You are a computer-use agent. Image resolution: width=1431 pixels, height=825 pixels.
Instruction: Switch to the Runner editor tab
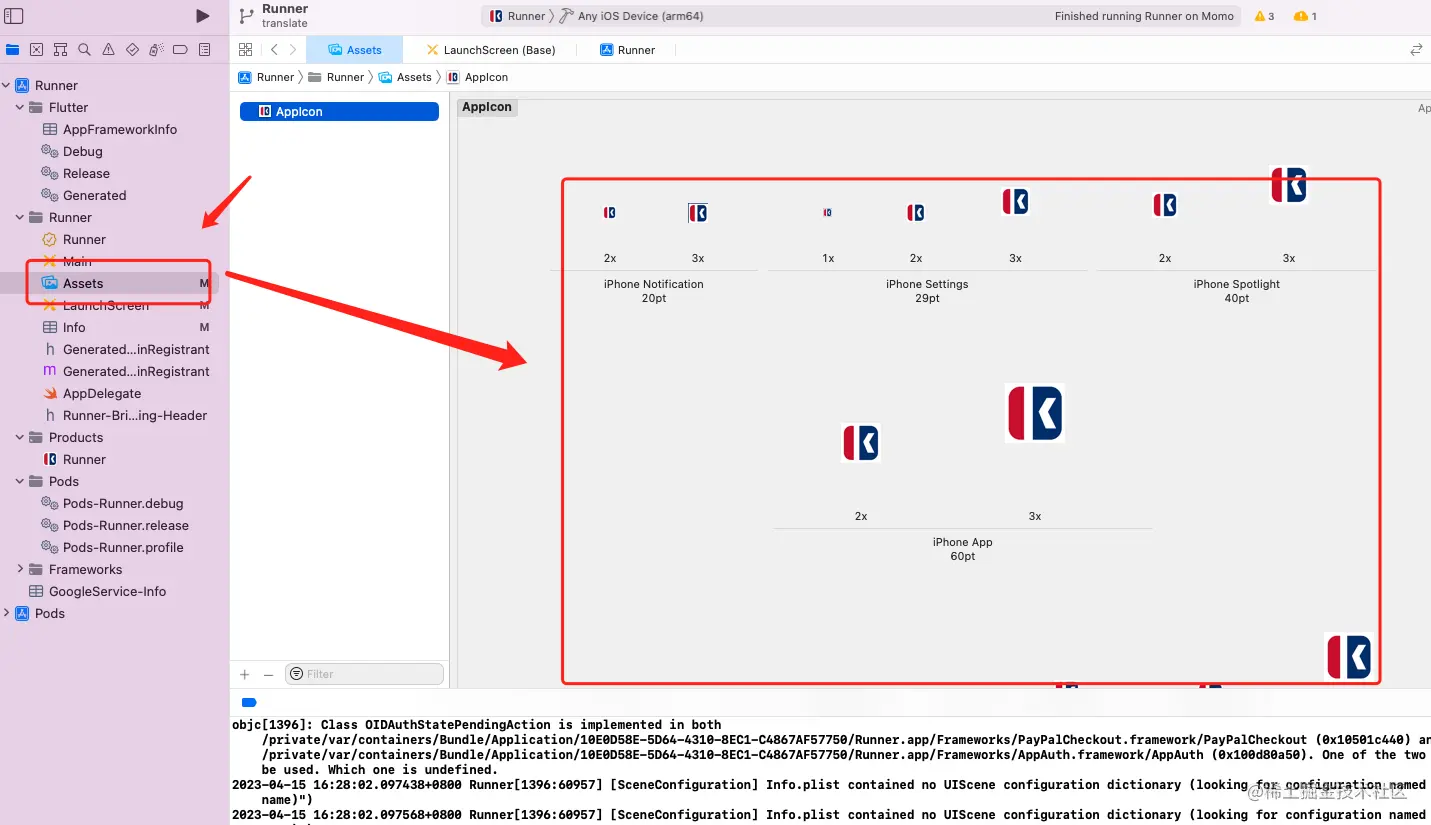pyautogui.click(x=627, y=50)
